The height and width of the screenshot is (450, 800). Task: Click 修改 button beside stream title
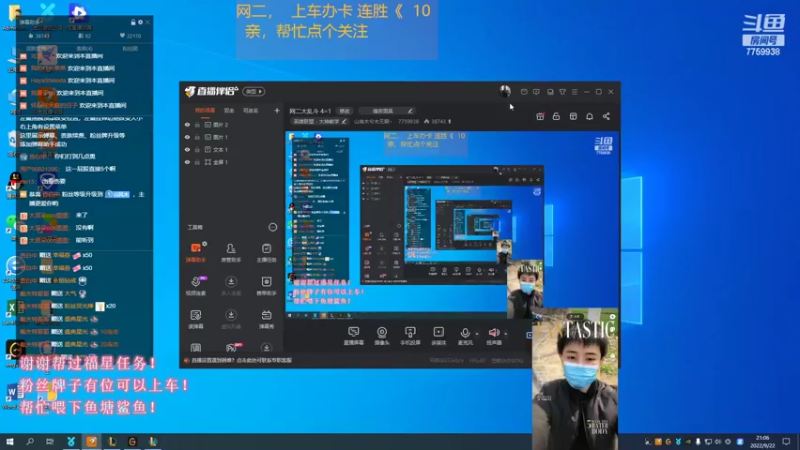[x=345, y=111]
